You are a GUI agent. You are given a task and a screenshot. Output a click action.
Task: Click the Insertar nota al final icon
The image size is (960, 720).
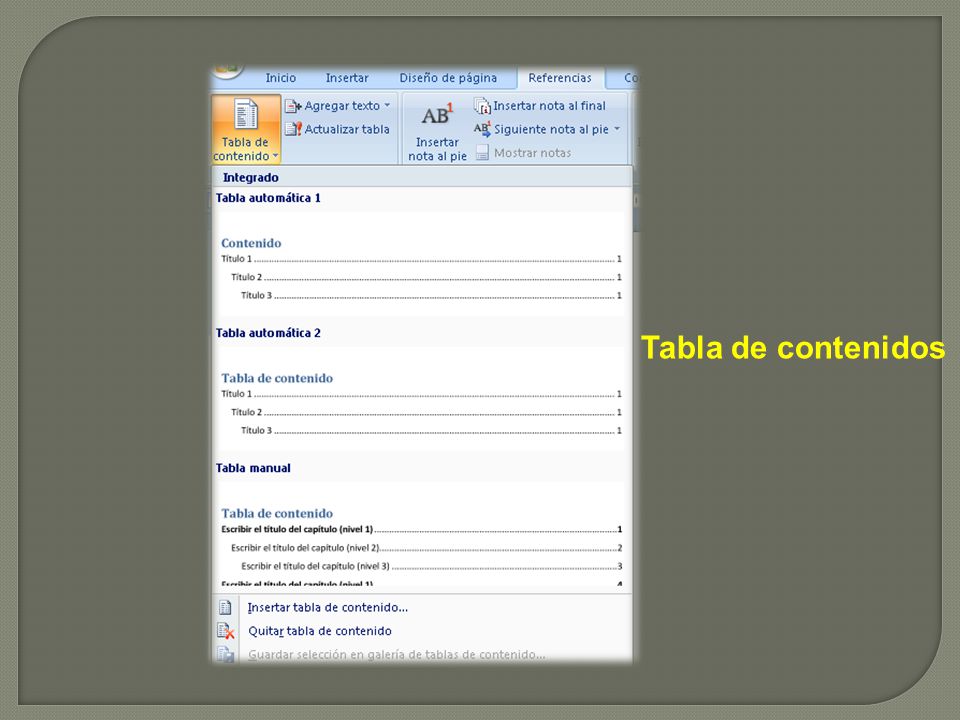pyautogui.click(x=482, y=106)
